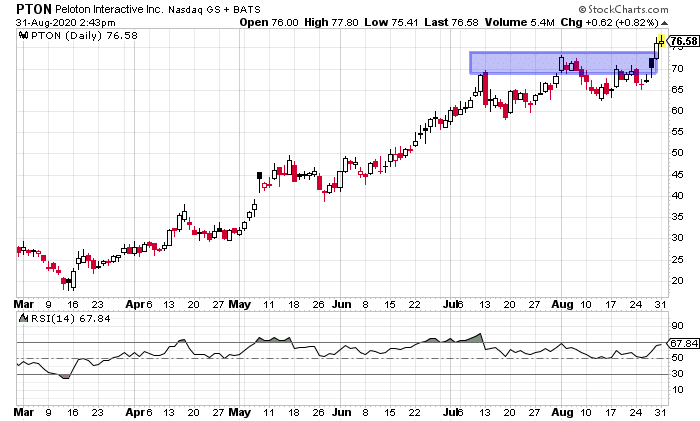Click the PTON (Daily) 76.58 legend text
The height and width of the screenshot is (421, 700).
coord(84,35)
